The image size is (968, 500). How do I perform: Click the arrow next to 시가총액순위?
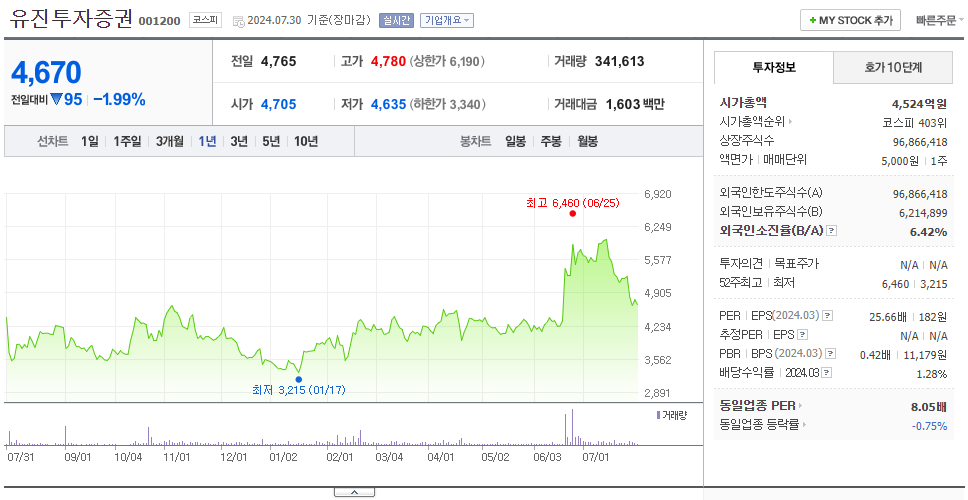click(790, 122)
